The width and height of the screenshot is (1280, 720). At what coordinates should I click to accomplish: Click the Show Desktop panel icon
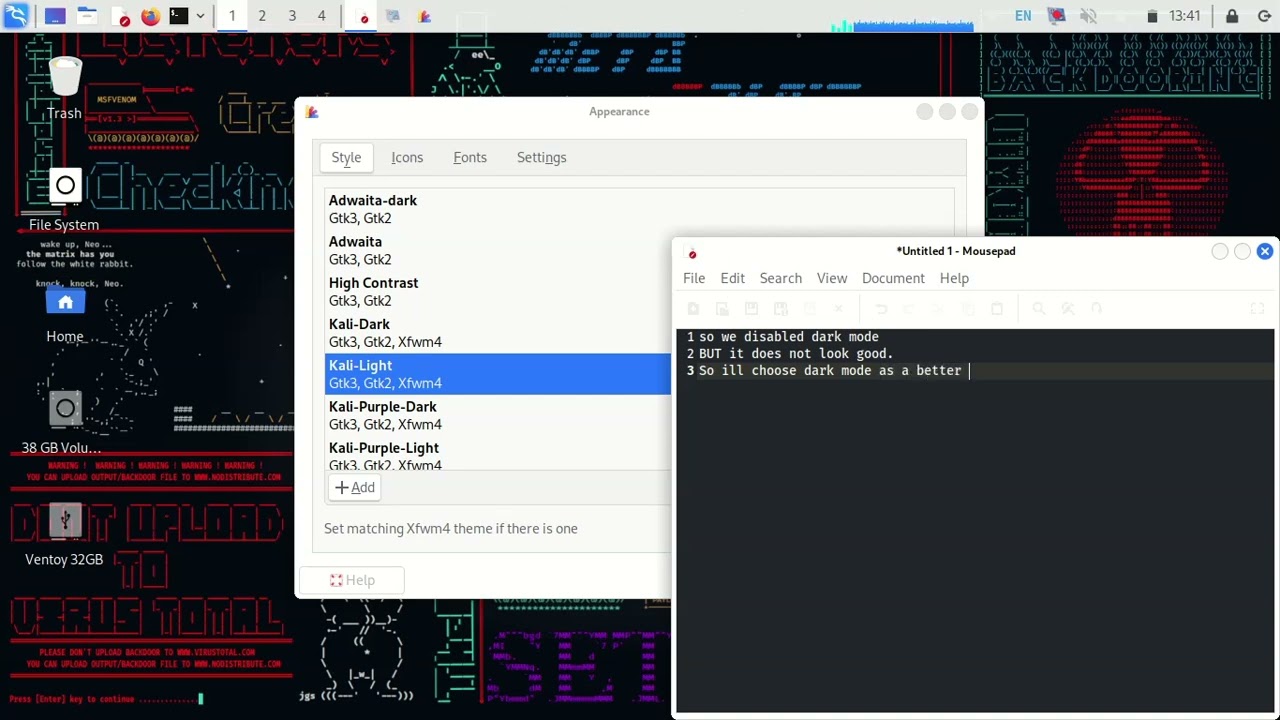pyautogui.click(x=55, y=16)
